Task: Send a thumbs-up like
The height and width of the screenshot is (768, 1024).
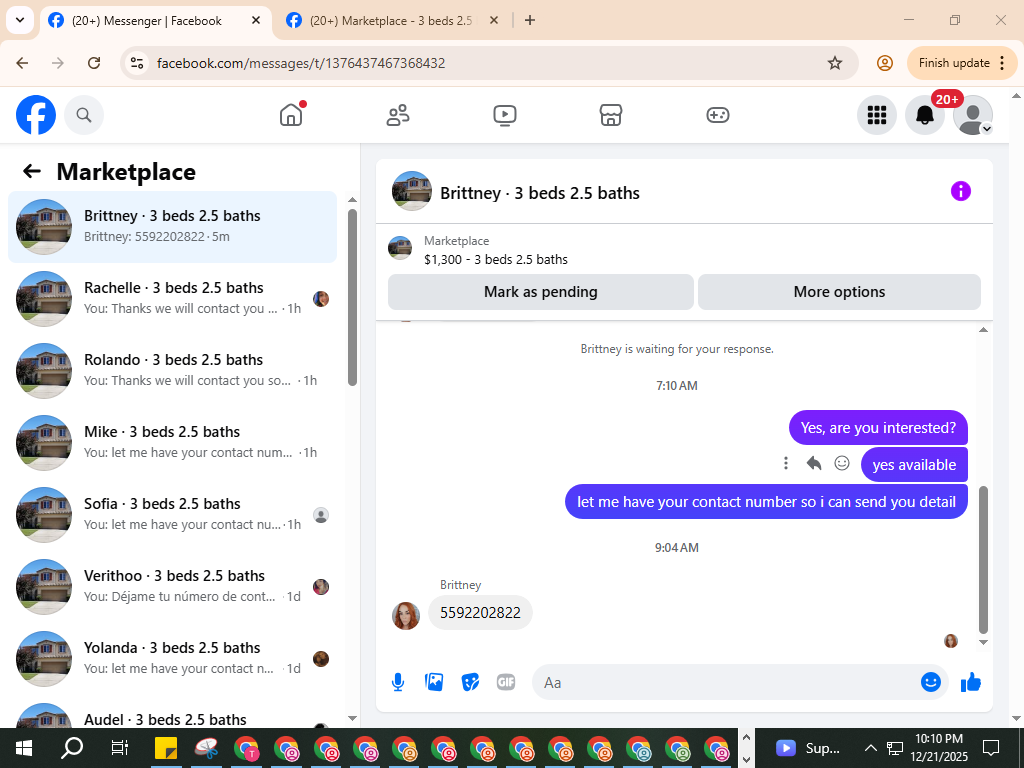Action: [x=971, y=682]
